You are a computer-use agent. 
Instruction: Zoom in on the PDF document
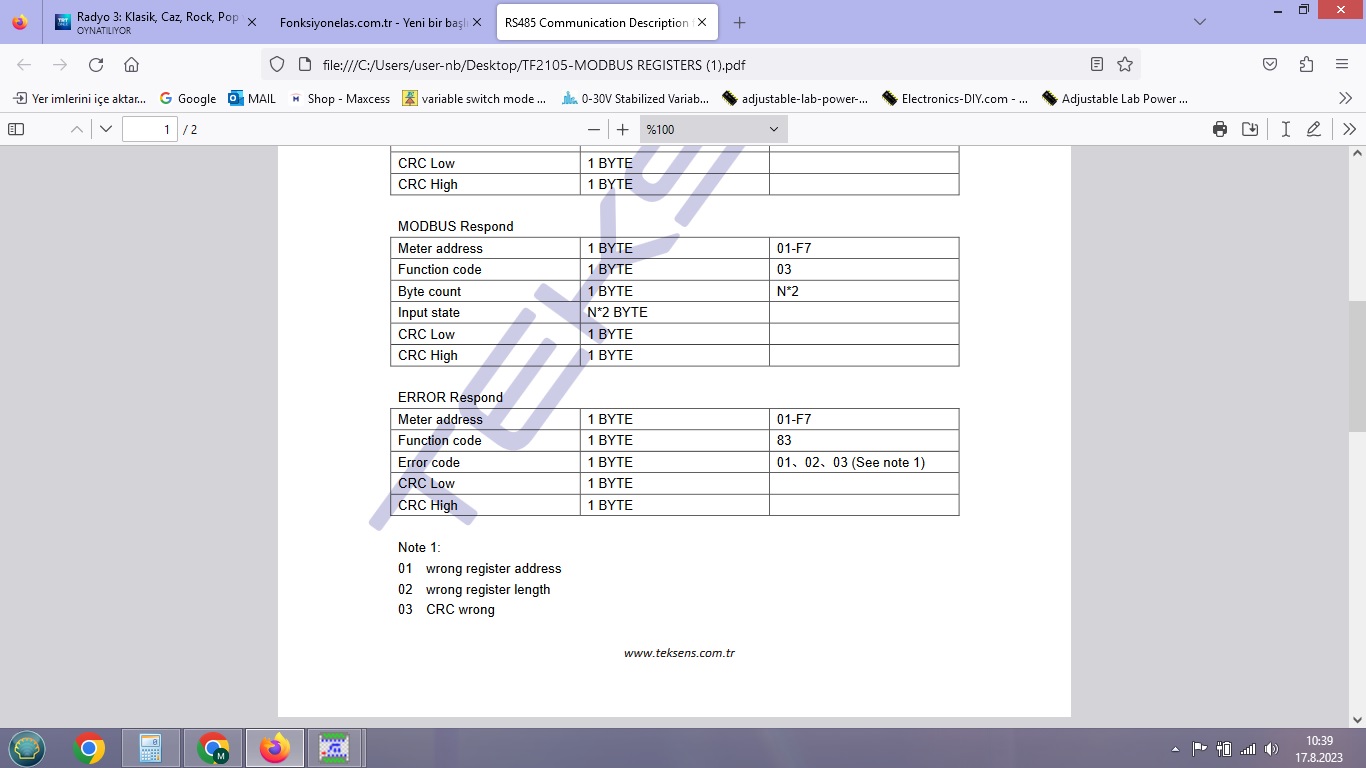pyautogui.click(x=623, y=129)
